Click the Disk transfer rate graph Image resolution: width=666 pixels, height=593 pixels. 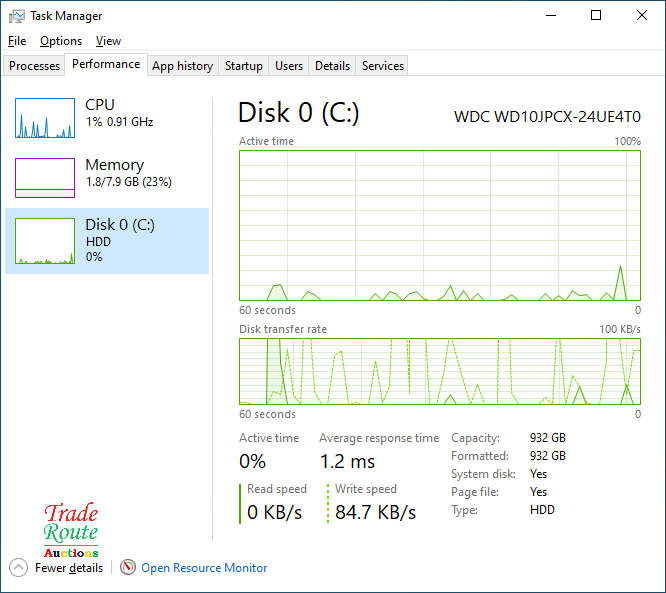(439, 371)
